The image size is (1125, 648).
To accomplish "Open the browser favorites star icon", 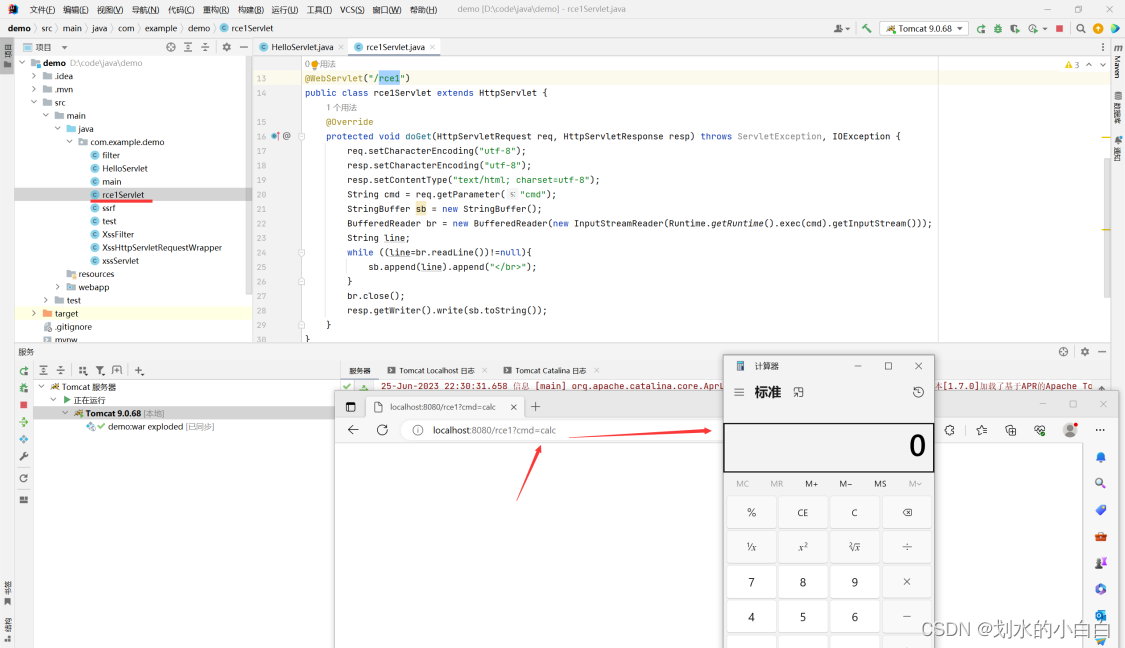I will click(982, 430).
